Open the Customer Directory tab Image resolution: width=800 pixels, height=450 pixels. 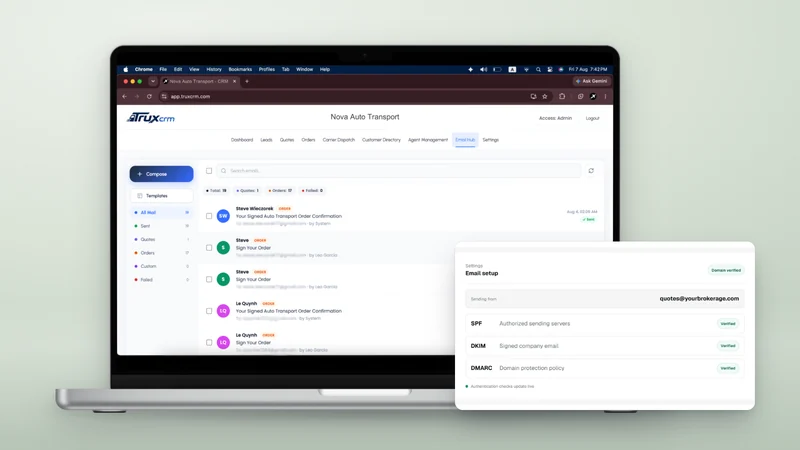pyautogui.click(x=381, y=140)
